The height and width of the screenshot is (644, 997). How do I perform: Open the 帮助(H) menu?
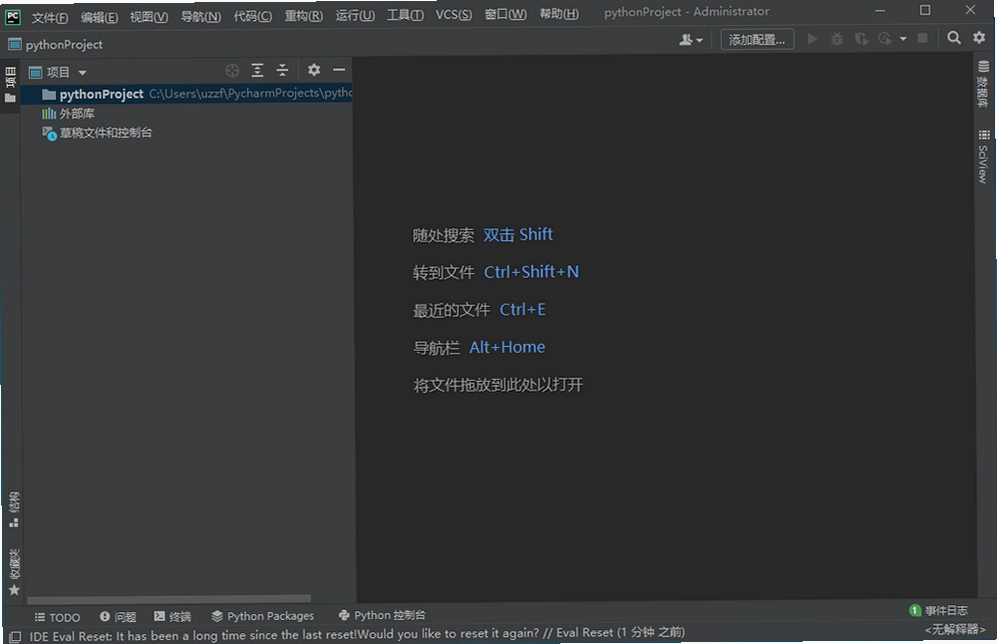(559, 14)
